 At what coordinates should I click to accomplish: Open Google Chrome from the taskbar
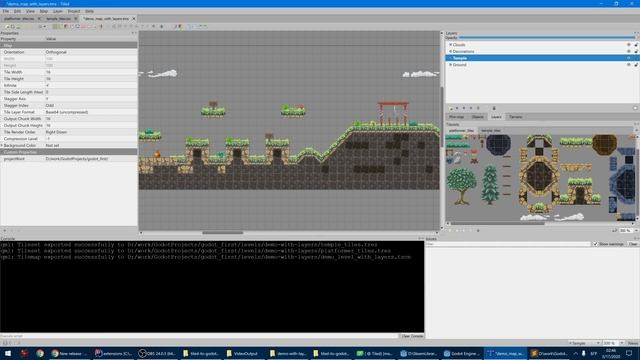pyautogui.click(x=40, y=353)
